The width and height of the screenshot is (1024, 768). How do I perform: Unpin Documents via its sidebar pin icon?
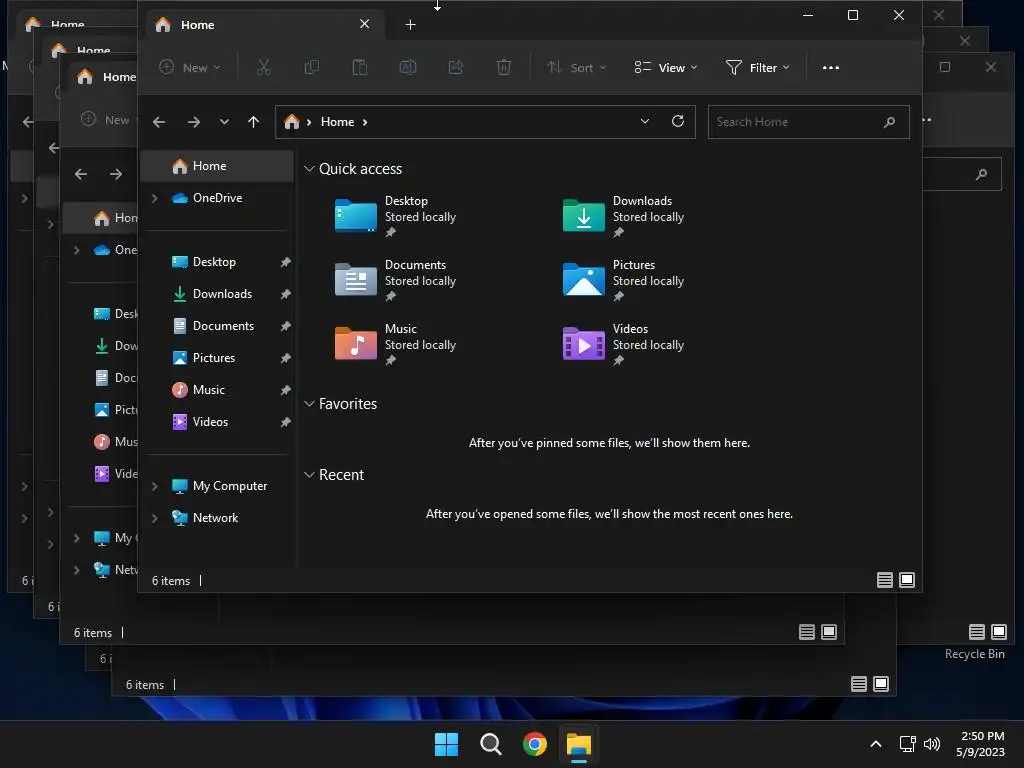(x=285, y=326)
